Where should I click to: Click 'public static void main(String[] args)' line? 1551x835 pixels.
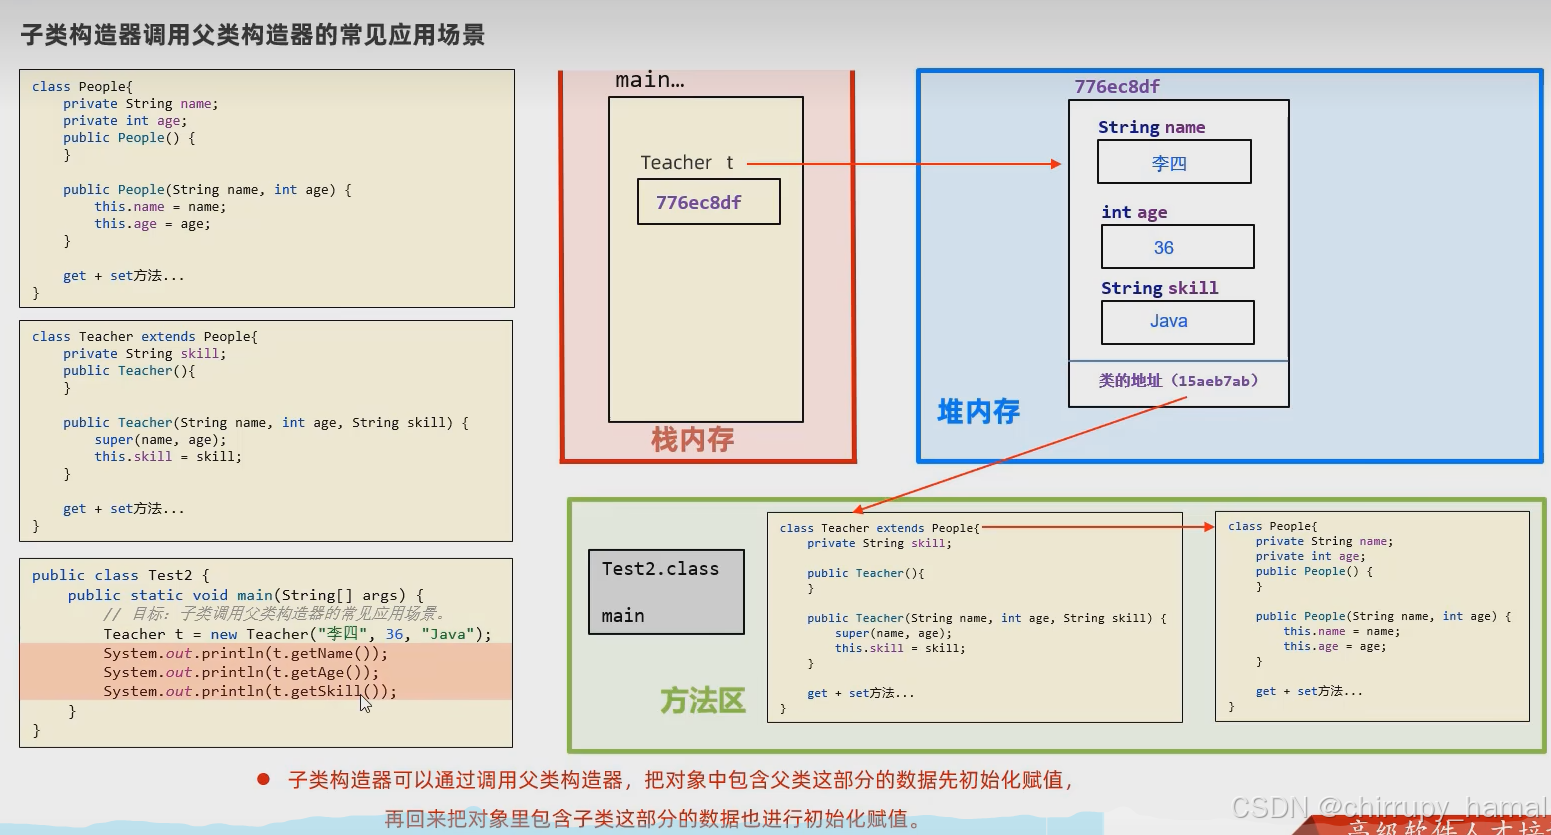246,595
